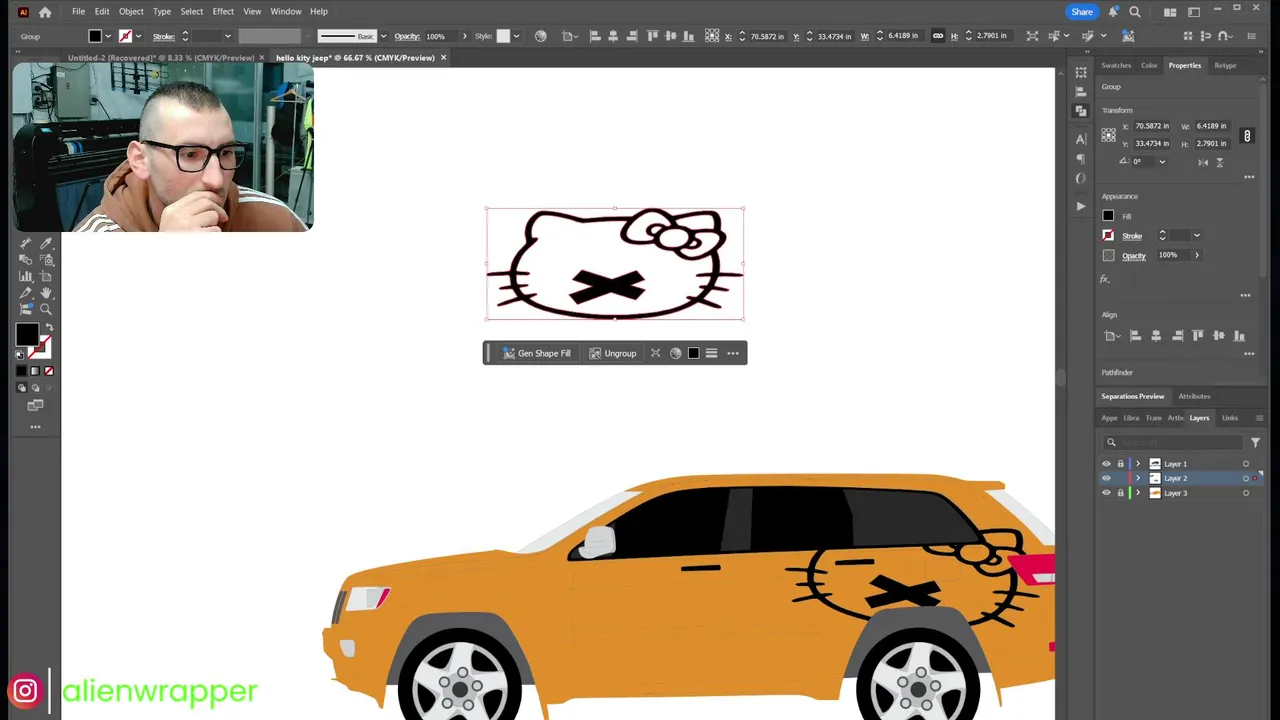This screenshot has height=720, width=1280.
Task: Reset default fill and stroke
Action: point(20,355)
